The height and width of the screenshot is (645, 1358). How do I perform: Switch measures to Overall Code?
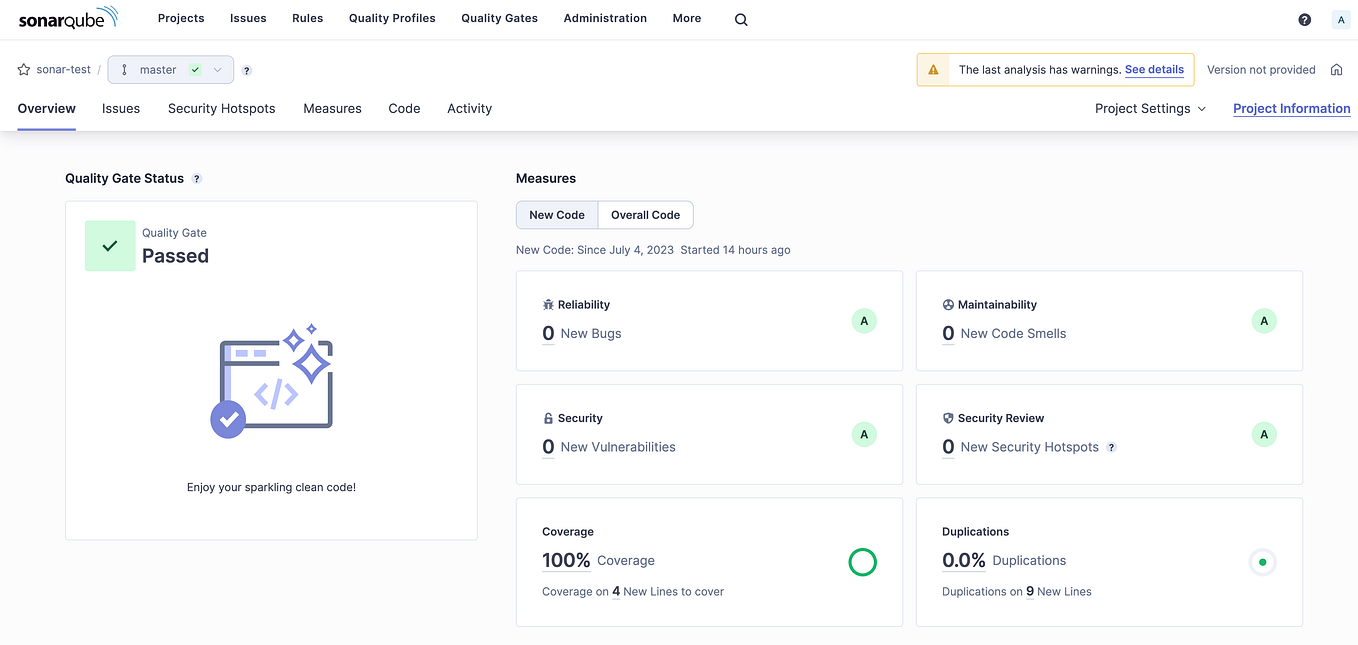645,214
